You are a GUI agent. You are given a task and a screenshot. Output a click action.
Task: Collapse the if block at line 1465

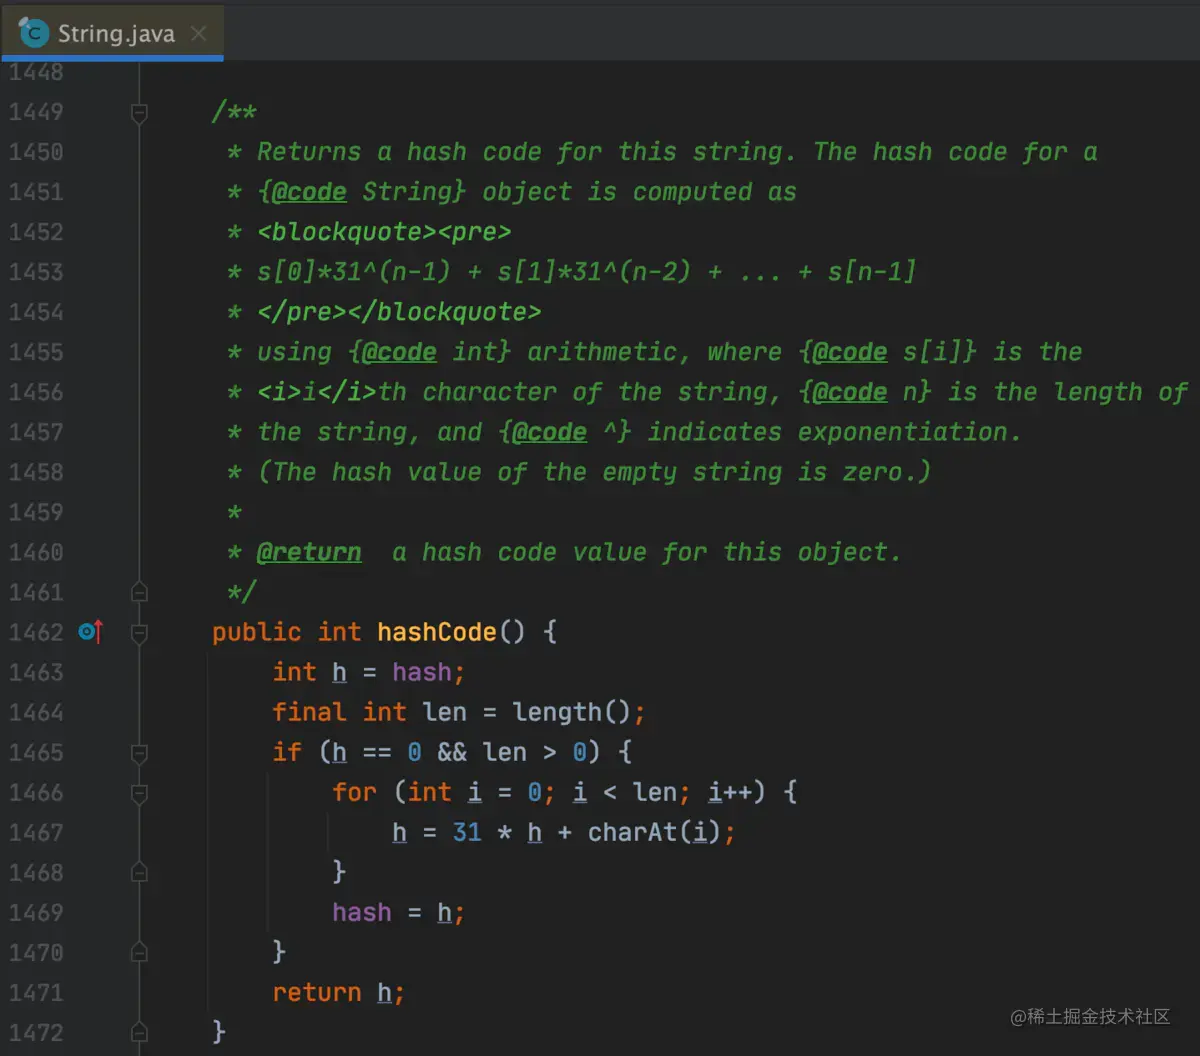[139, 752]
